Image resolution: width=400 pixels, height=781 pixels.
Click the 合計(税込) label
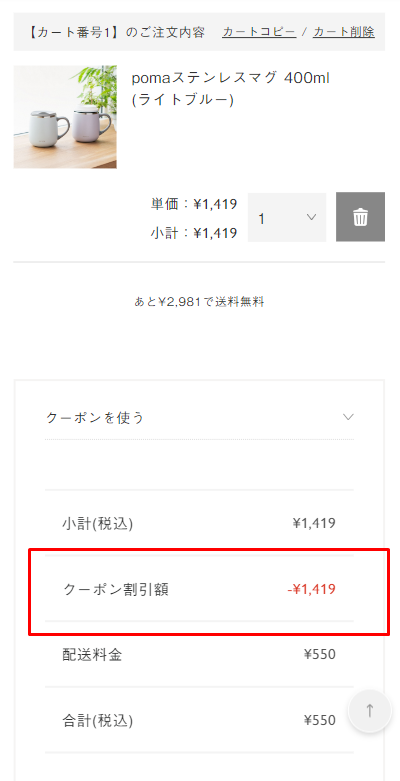tap(98, 720)
